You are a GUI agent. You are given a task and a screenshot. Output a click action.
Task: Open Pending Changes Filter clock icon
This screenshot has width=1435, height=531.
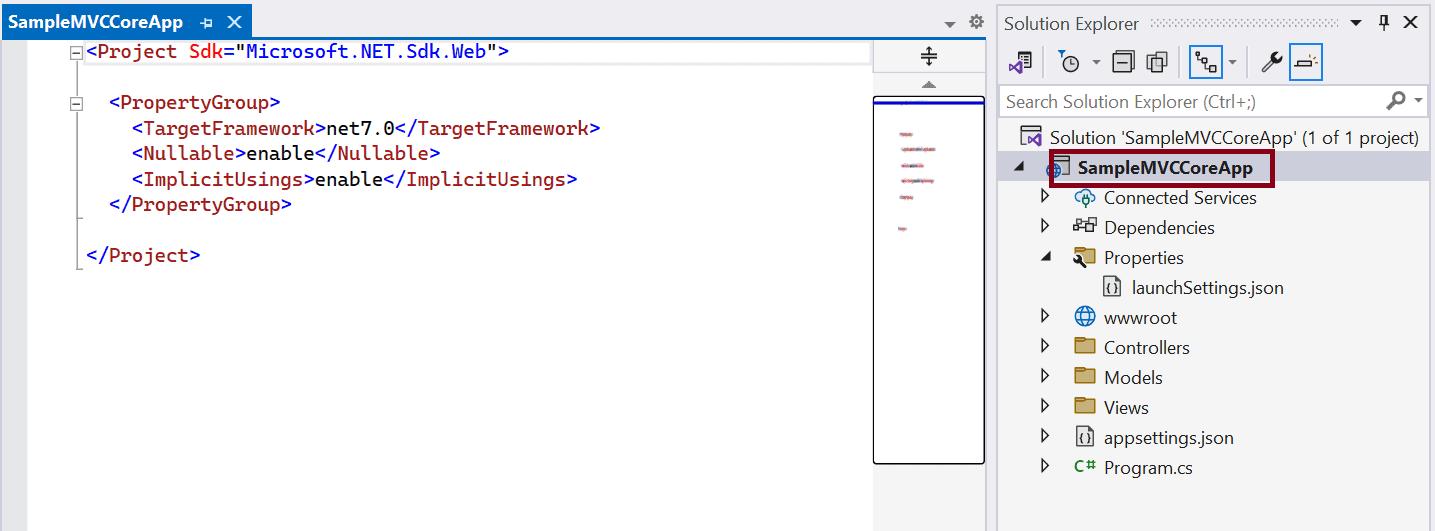point(1070,63)
